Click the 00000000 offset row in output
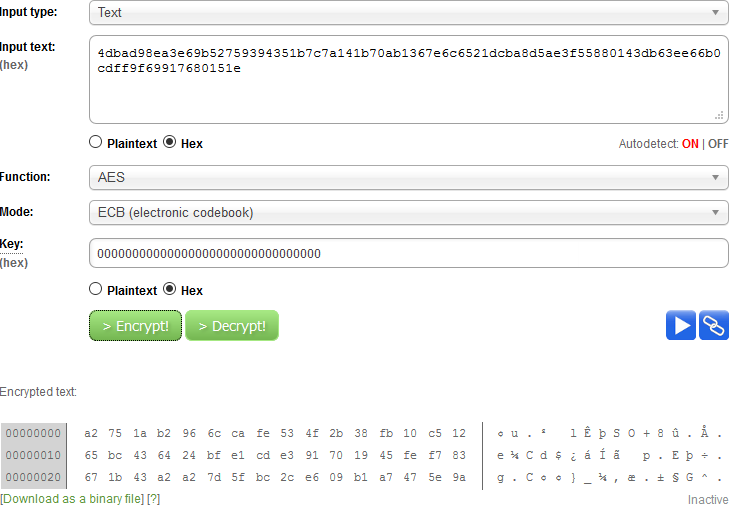 pyautogui.click(x=34, y=433)
